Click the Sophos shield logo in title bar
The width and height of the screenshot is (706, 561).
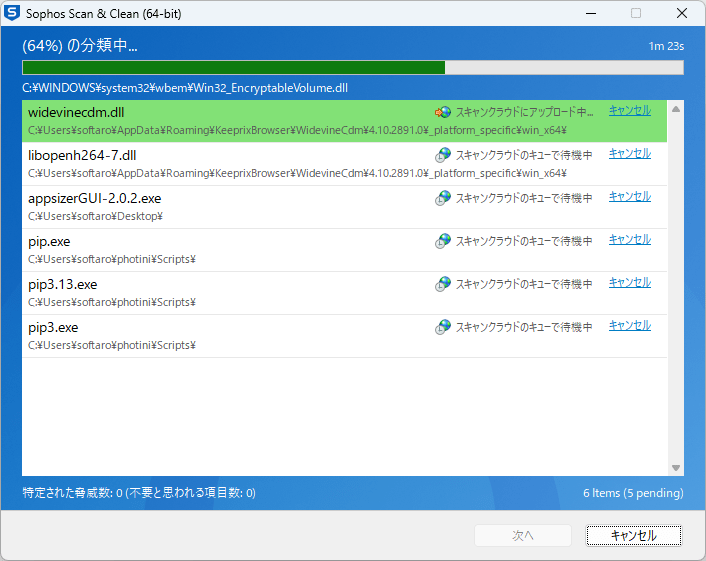click(x=12, y=13)
